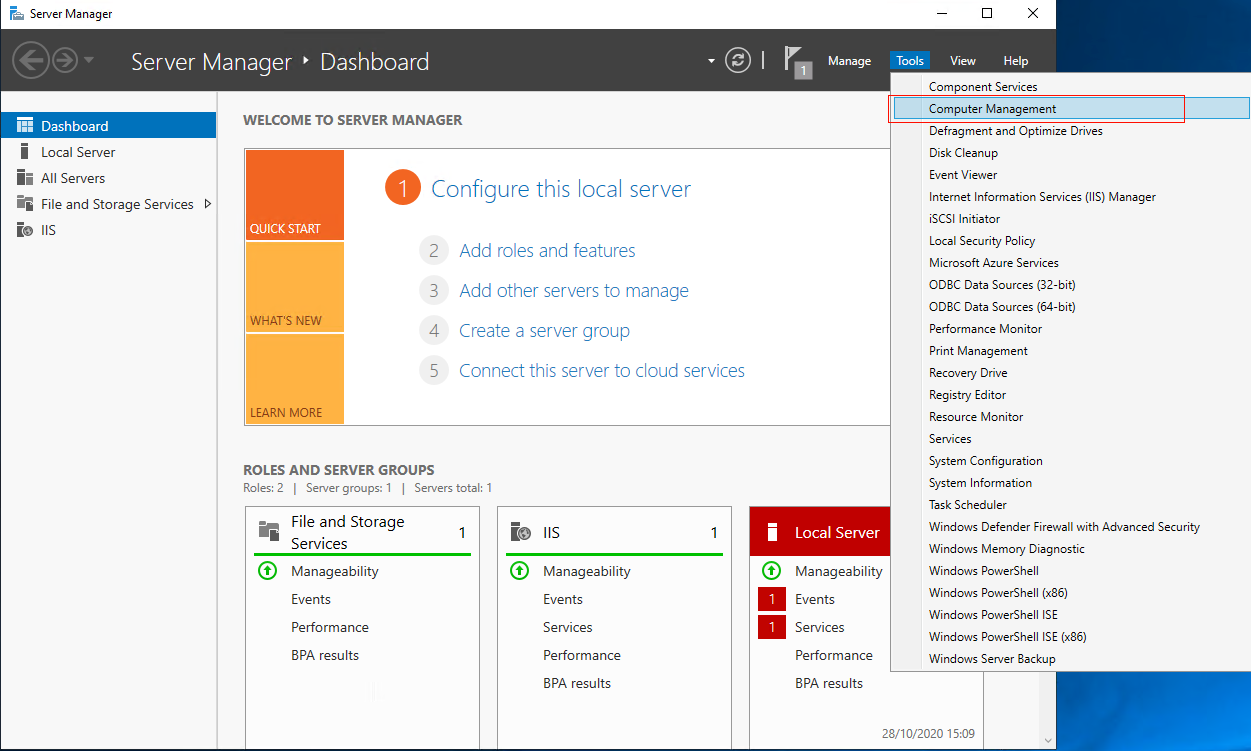
Task: Click red Services alert badge in Local Server
Action: click(771, 627)
